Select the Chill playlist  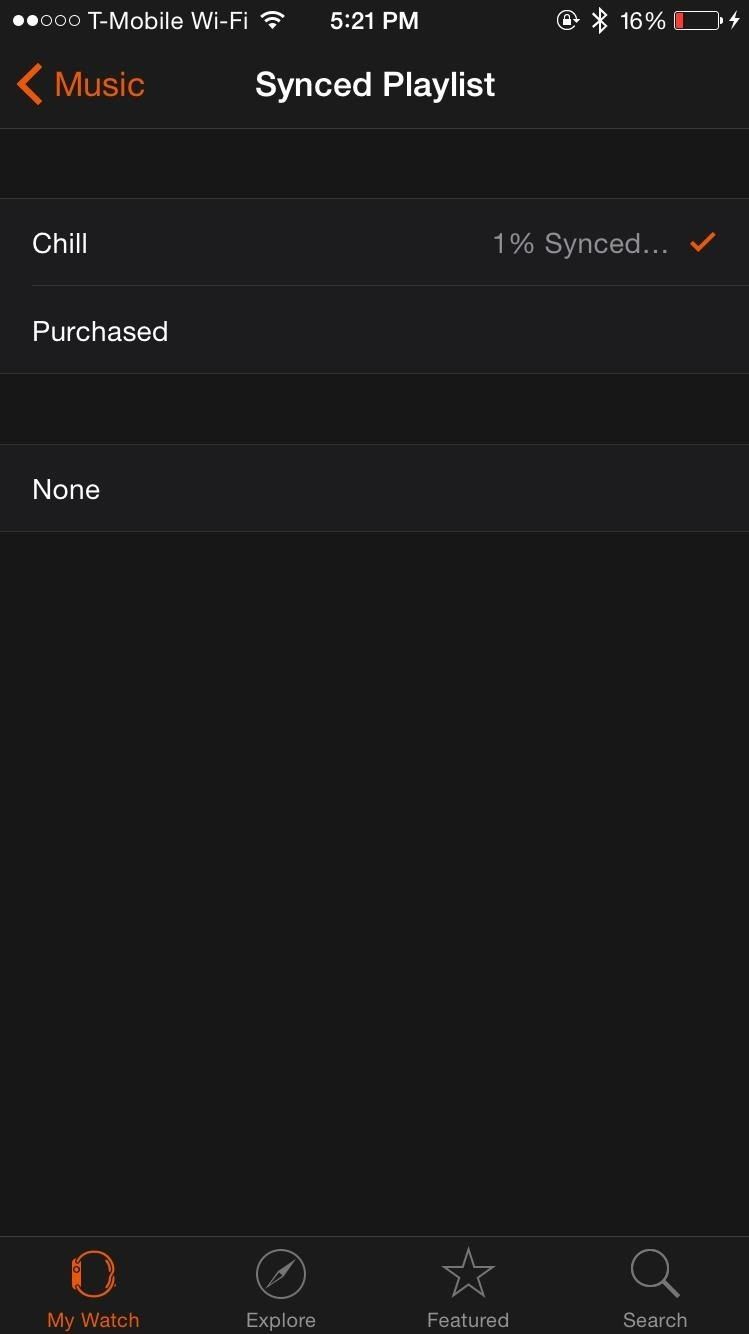(x=60, y=243)
